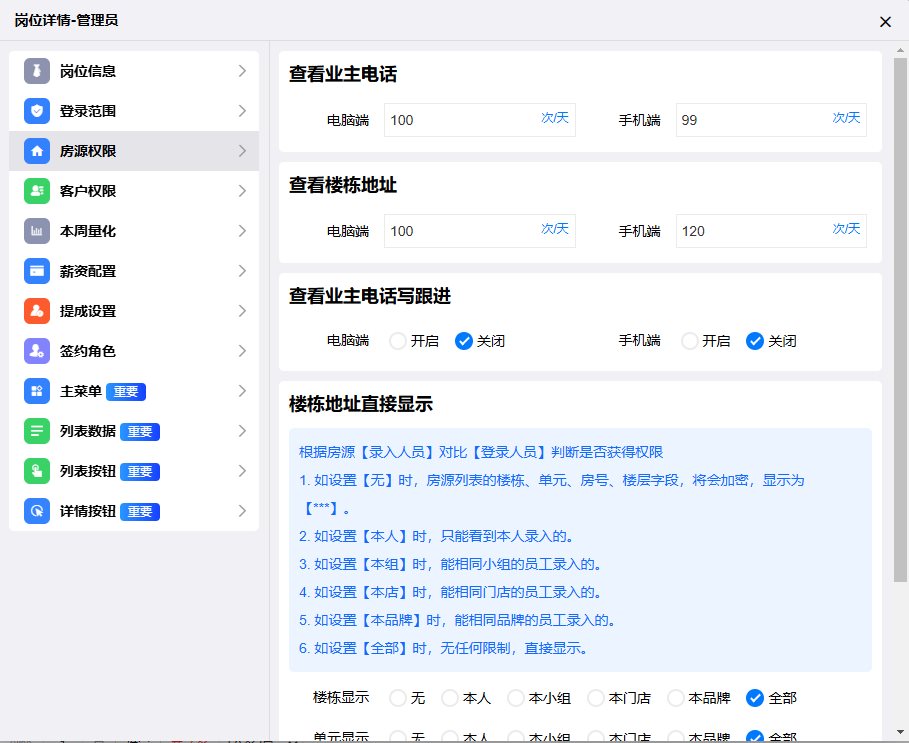Expand the 列表数据 chevron arrow

pyautogui.click(x=242, y=431)
